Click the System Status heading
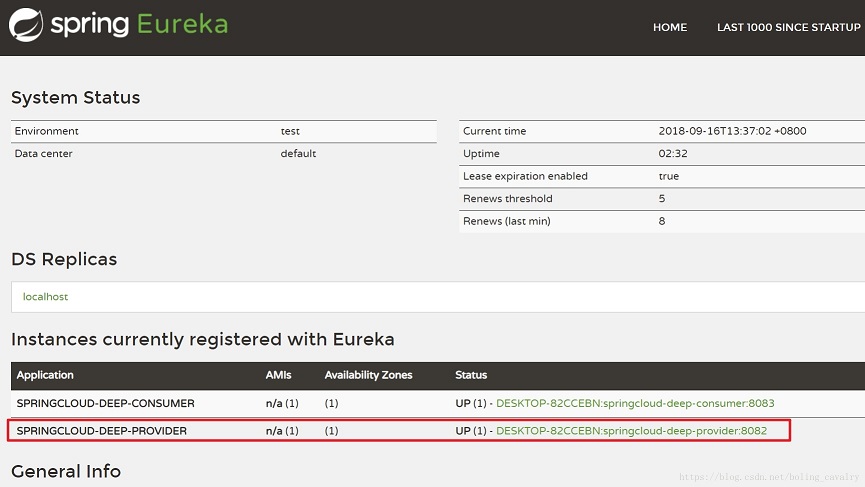This screenshot has height=487, width=865. [x=75, y=98]
